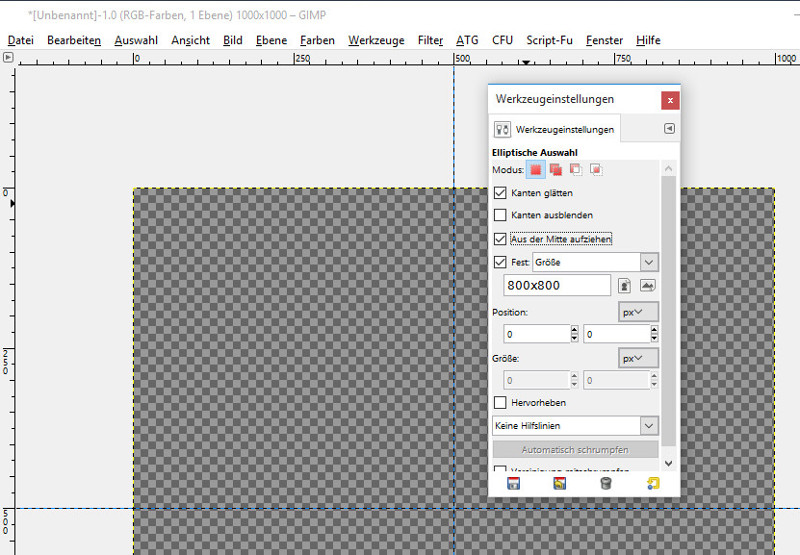Enable the Kanten ausblenden checkbox
This screenshot has height=555, width=800.
(501, 215)
